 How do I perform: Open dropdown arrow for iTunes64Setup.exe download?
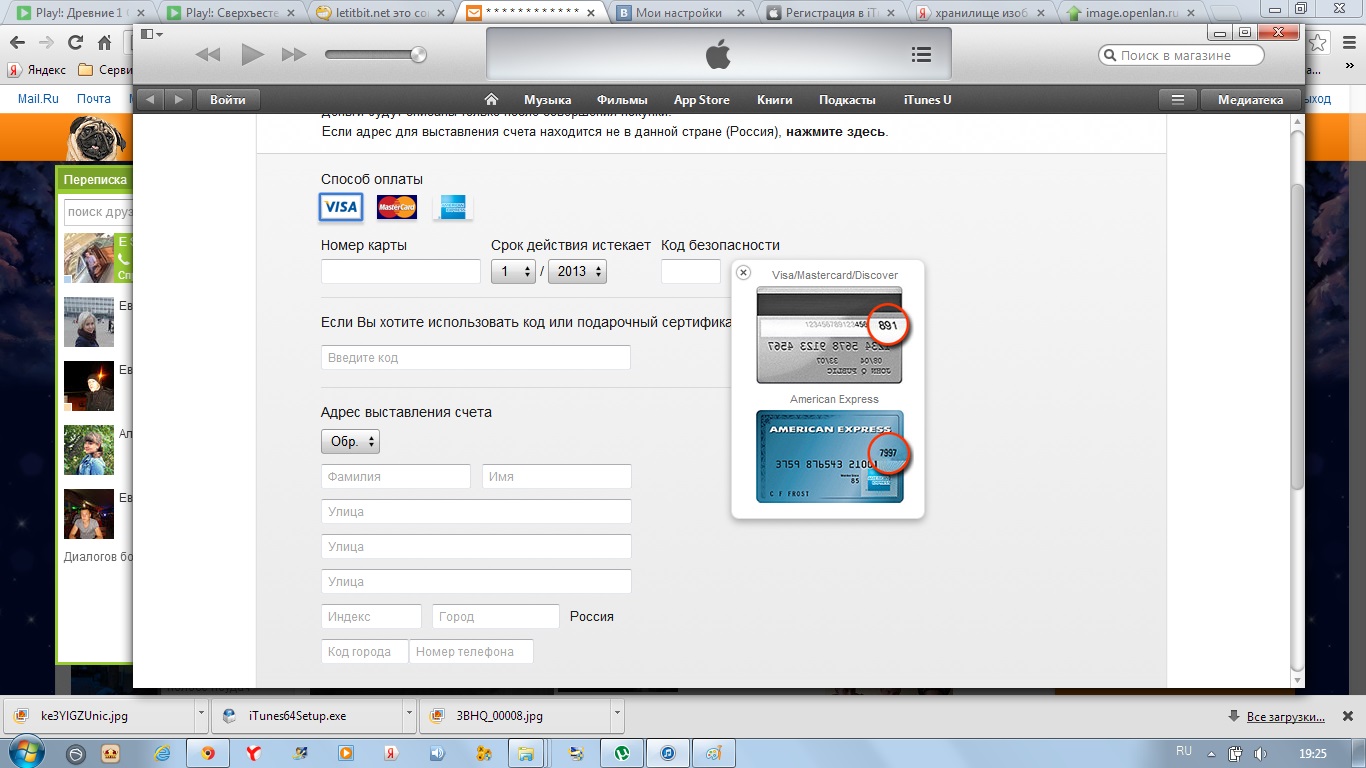tap(409, 716)
